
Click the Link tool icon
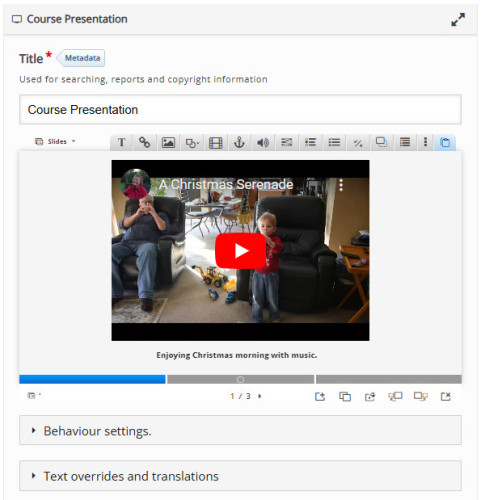point(144,143)
